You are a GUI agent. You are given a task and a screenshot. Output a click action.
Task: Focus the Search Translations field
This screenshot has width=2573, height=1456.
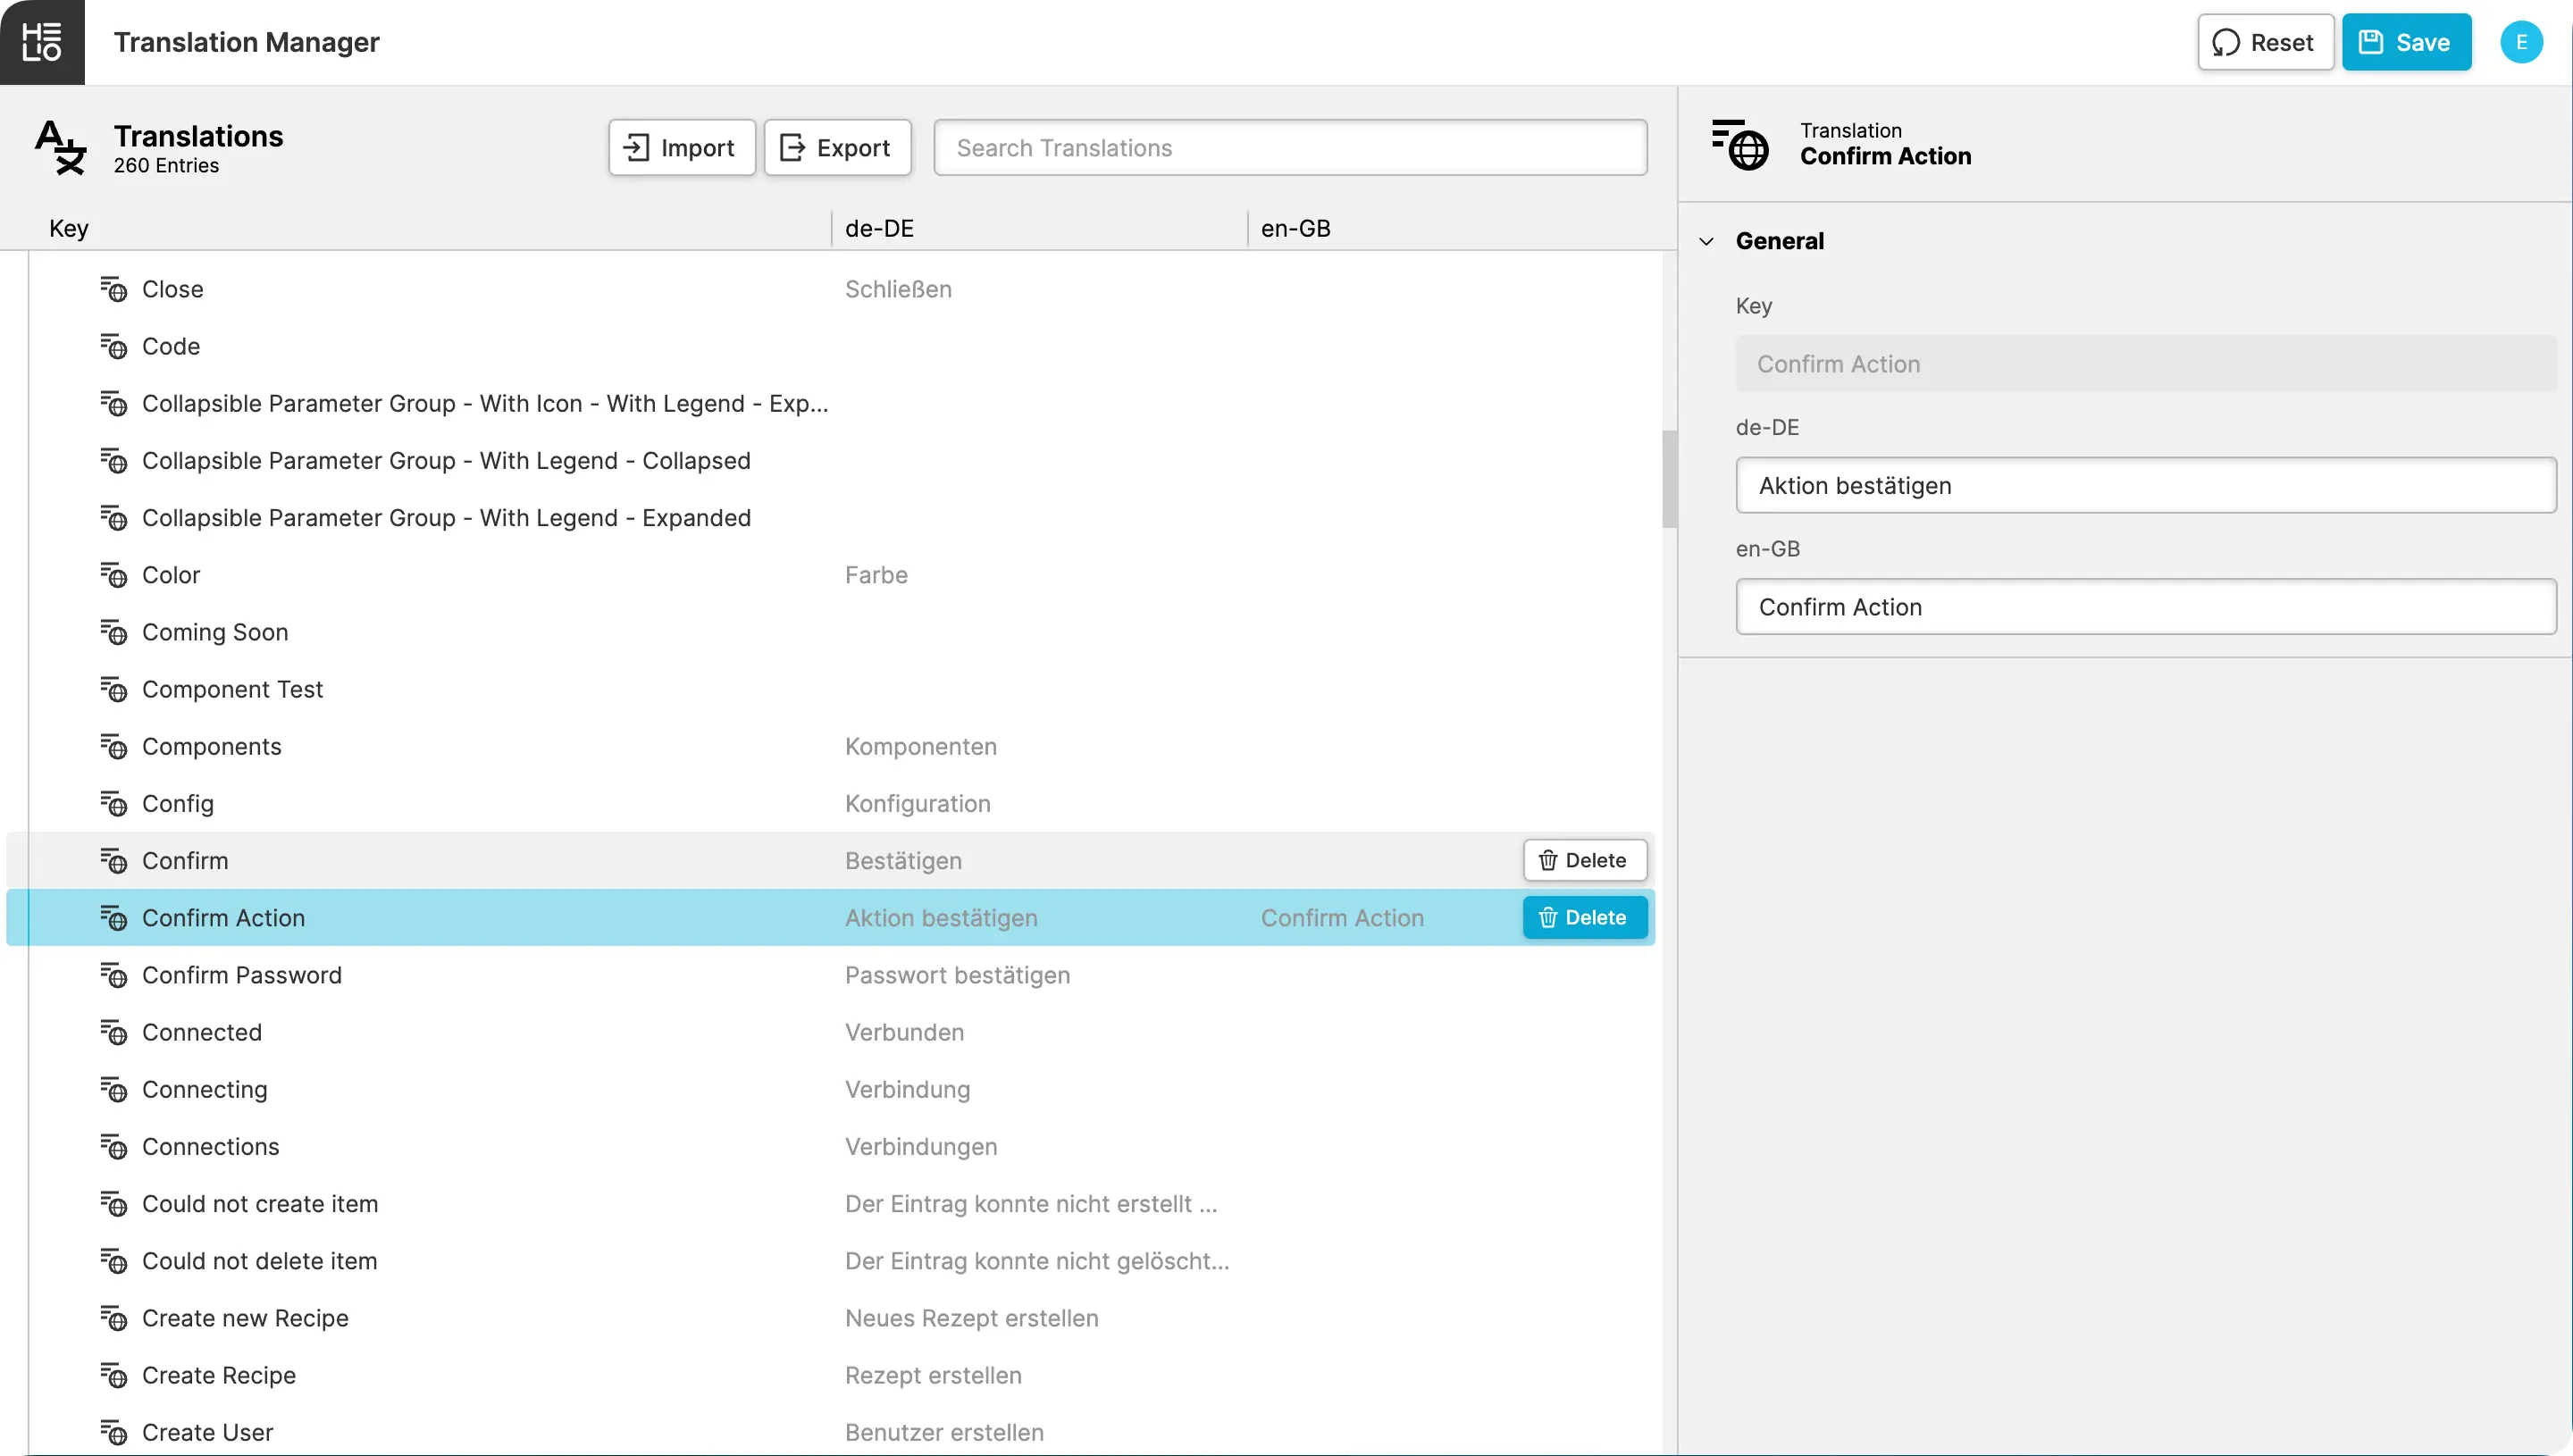[1289, 148]
